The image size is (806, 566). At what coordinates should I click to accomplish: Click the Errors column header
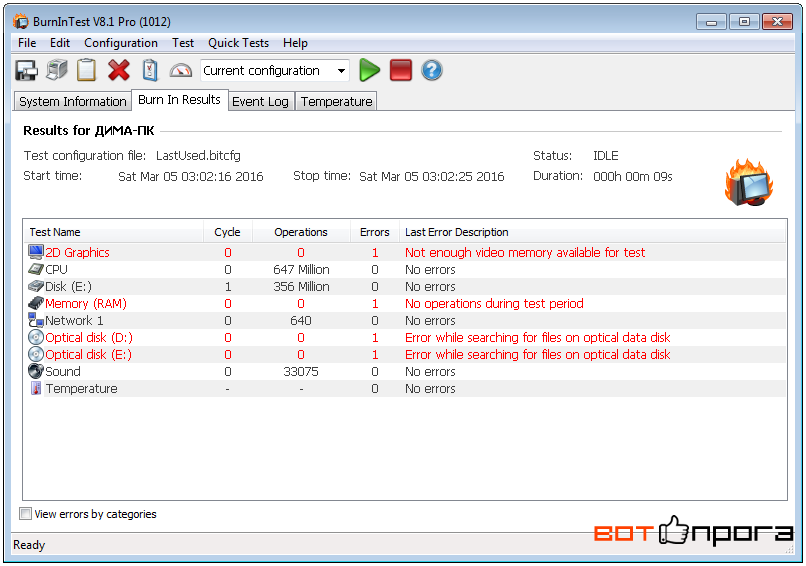375,232
